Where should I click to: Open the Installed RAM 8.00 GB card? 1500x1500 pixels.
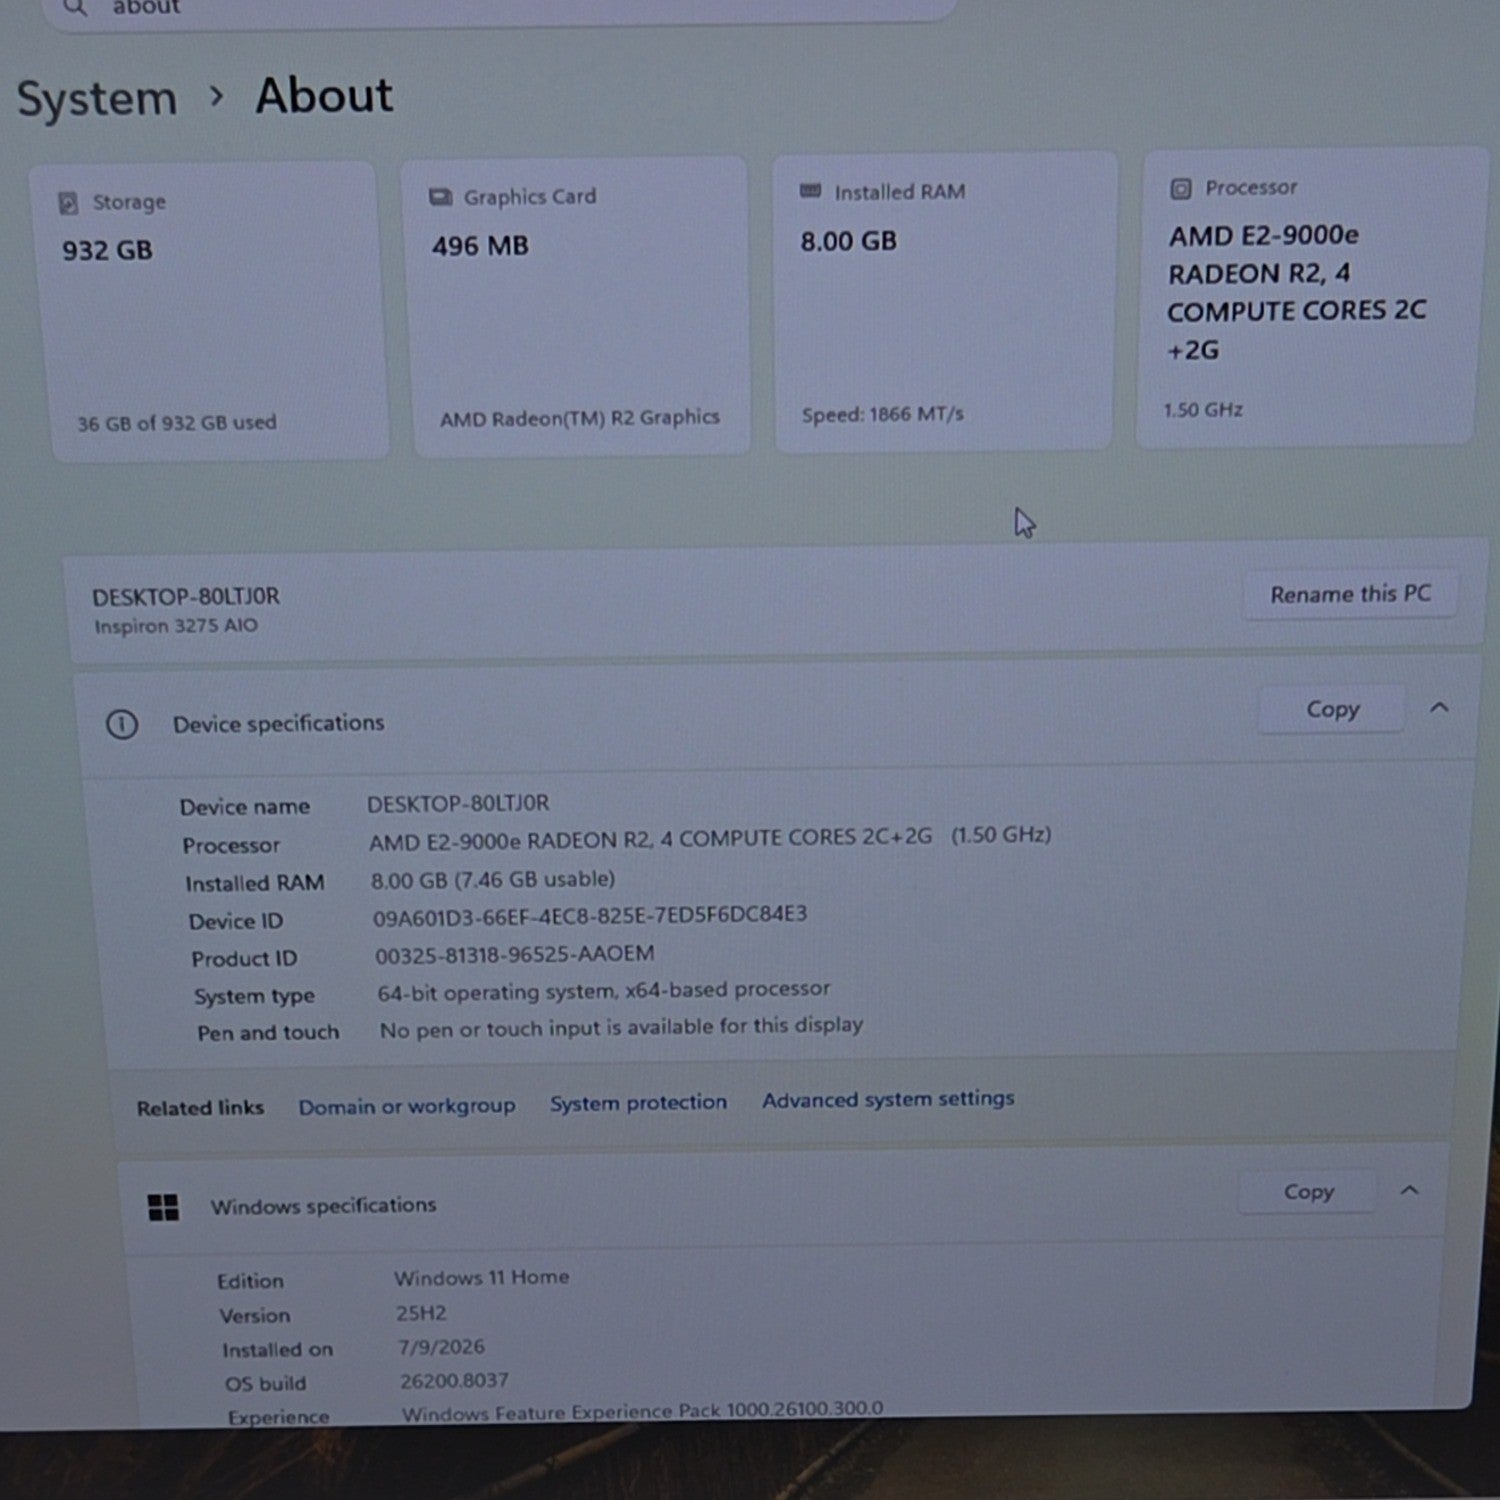tap(944, 302)
